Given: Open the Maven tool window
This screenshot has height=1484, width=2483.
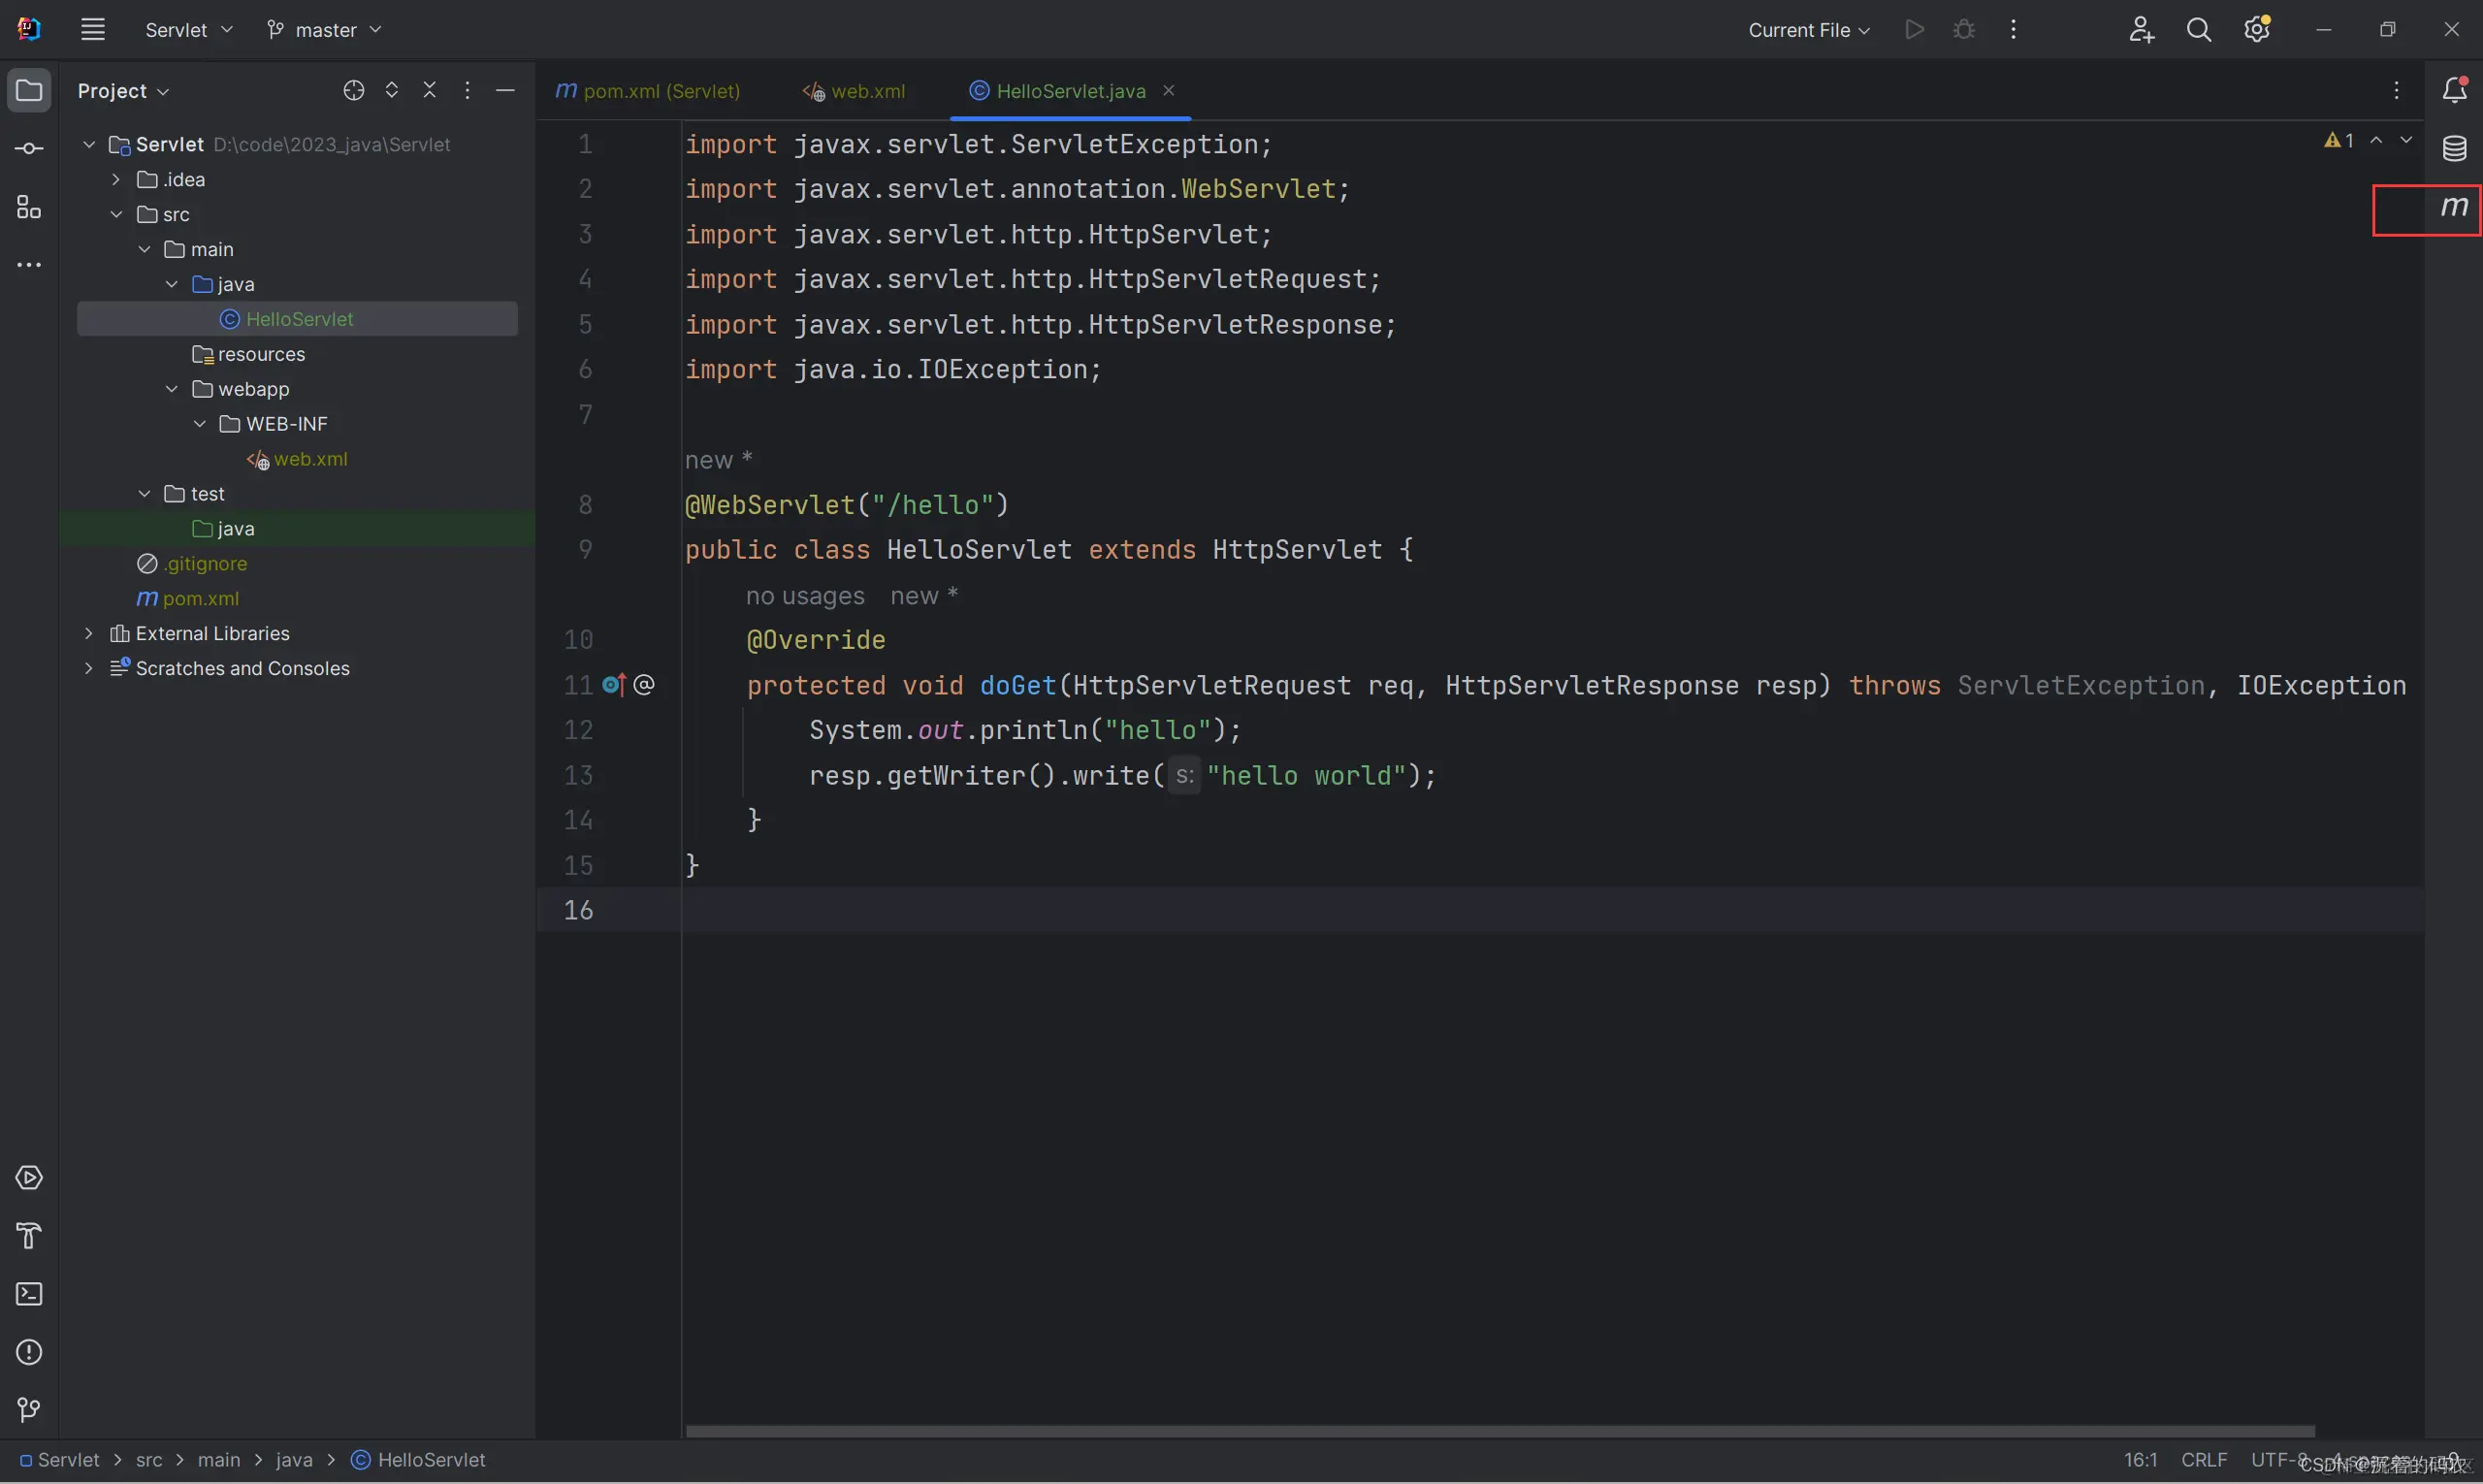Looking at the screenshot, I should point(2453,208).
